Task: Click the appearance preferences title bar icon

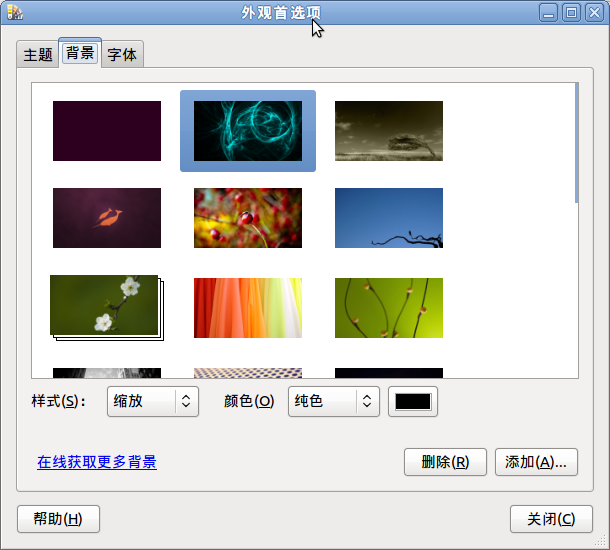Action: 15,12
